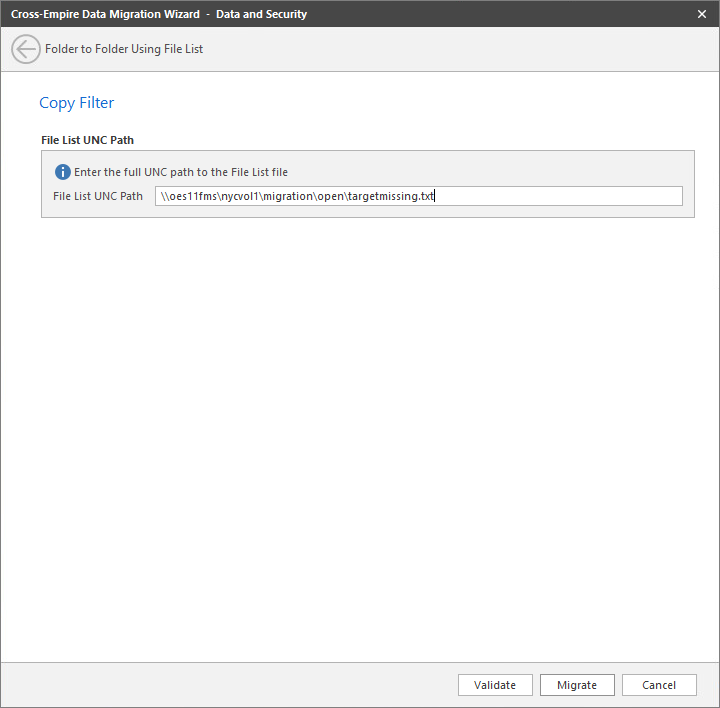Viewport: 720px width, 708px height.
Task: Cancel the wizard
Action: [x=659, y=685]
